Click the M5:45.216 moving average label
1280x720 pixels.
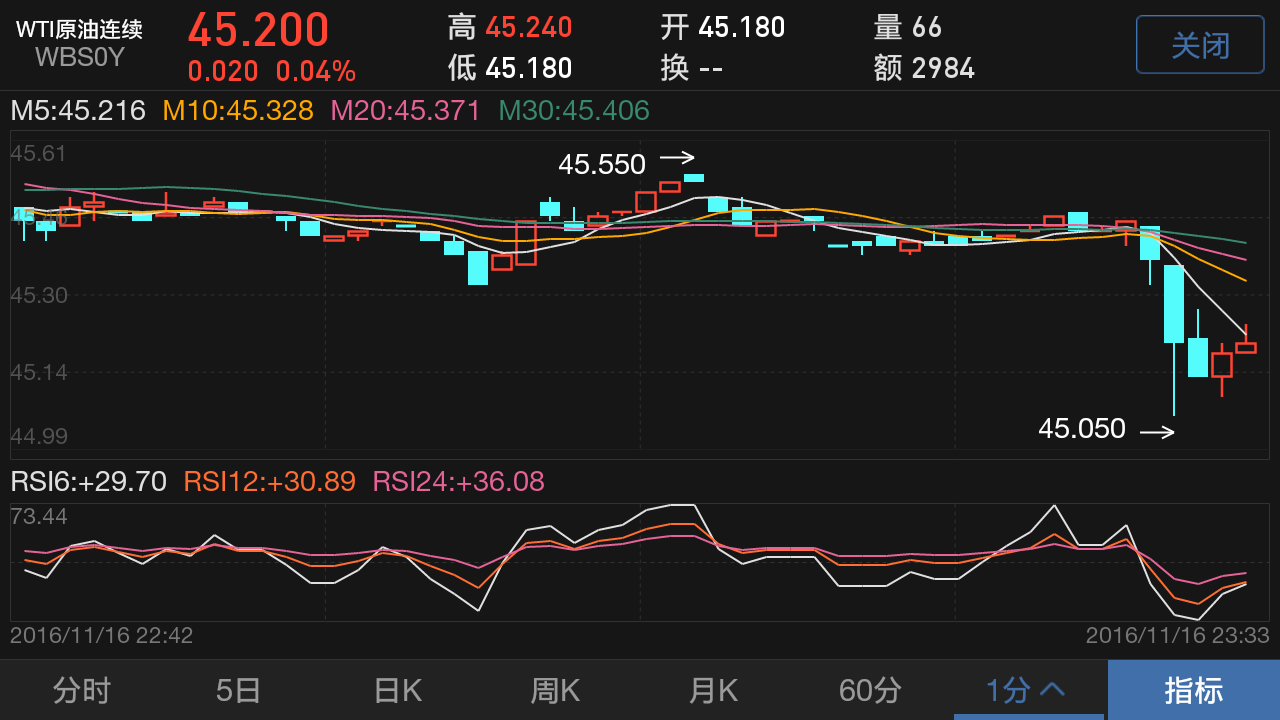point(78,110)
